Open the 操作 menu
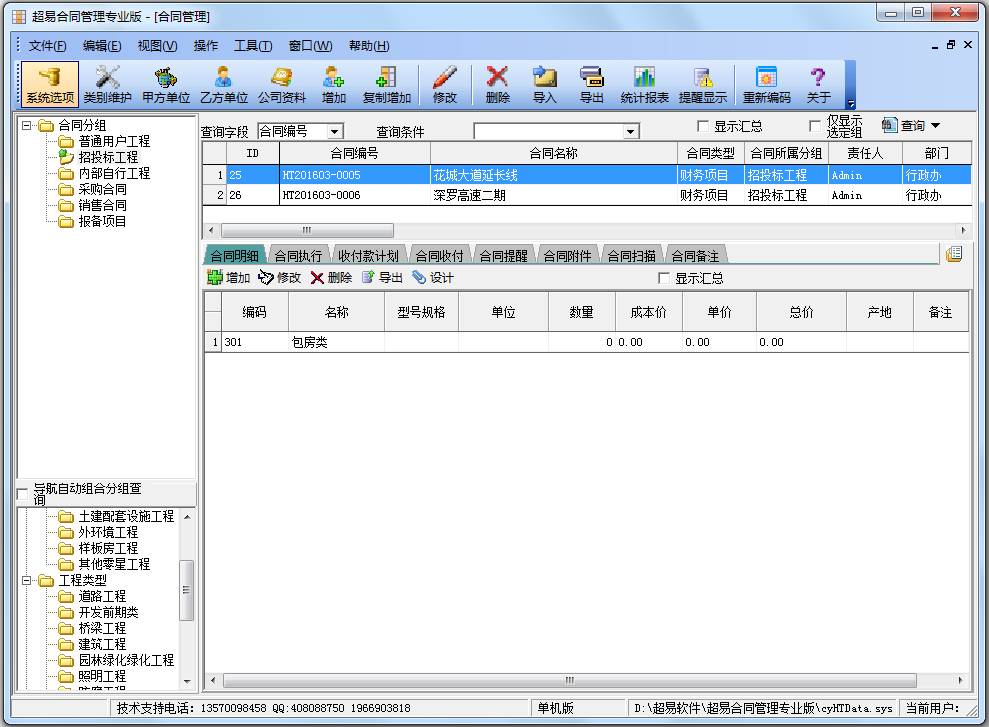The width and height of the screenshot is (989, 727). click(206, 45)
